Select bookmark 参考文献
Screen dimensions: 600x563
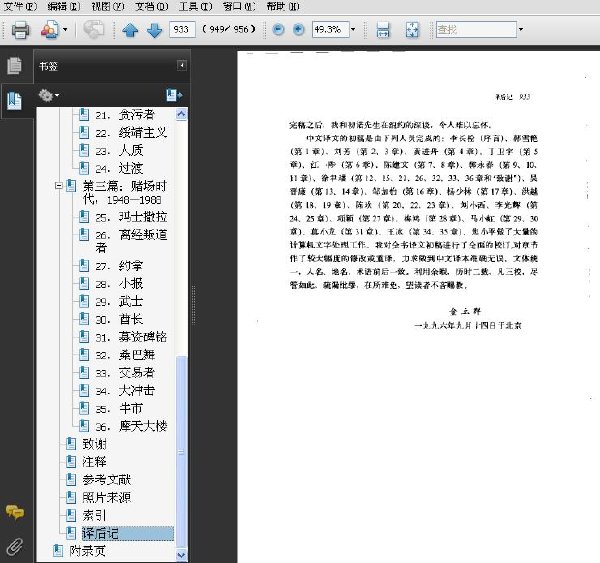(106, 480)
